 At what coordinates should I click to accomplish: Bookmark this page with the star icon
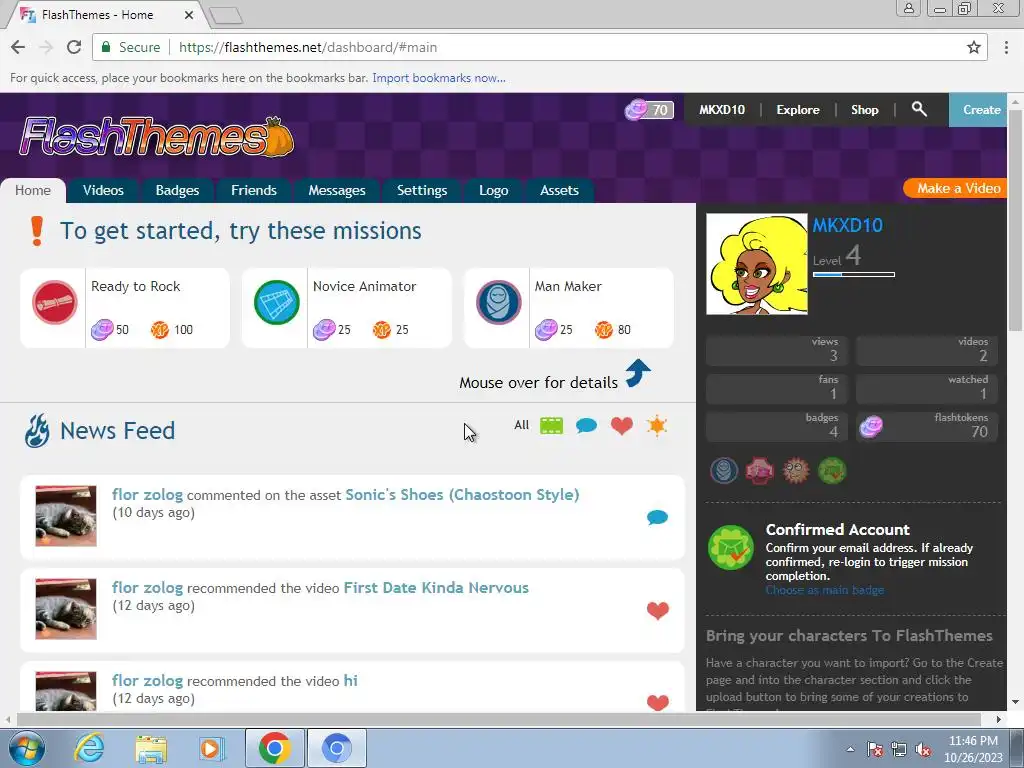coord(974,47)
